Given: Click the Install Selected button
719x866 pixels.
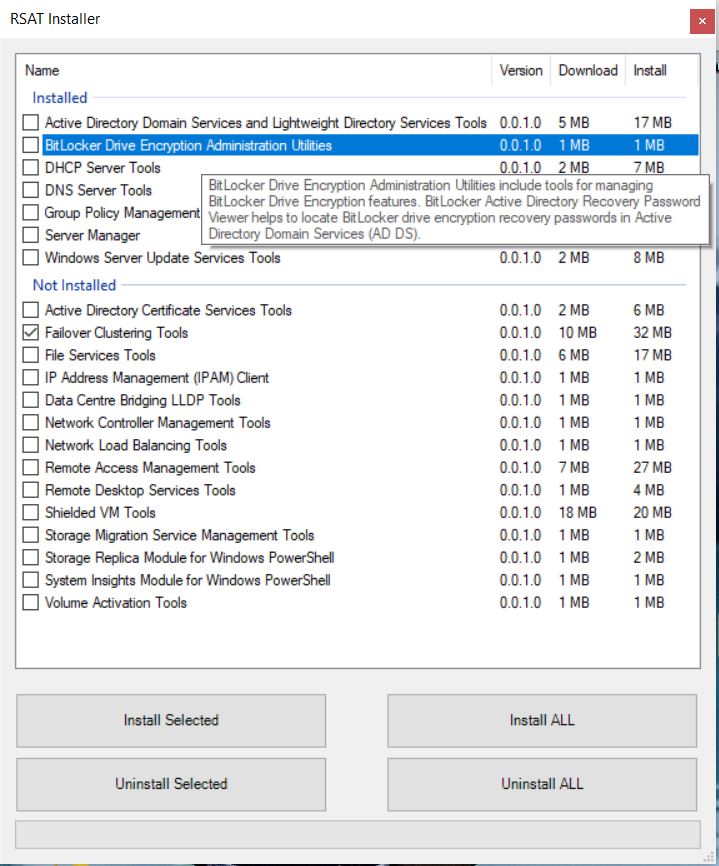Looking at the screenshot, I should point(171,721).
